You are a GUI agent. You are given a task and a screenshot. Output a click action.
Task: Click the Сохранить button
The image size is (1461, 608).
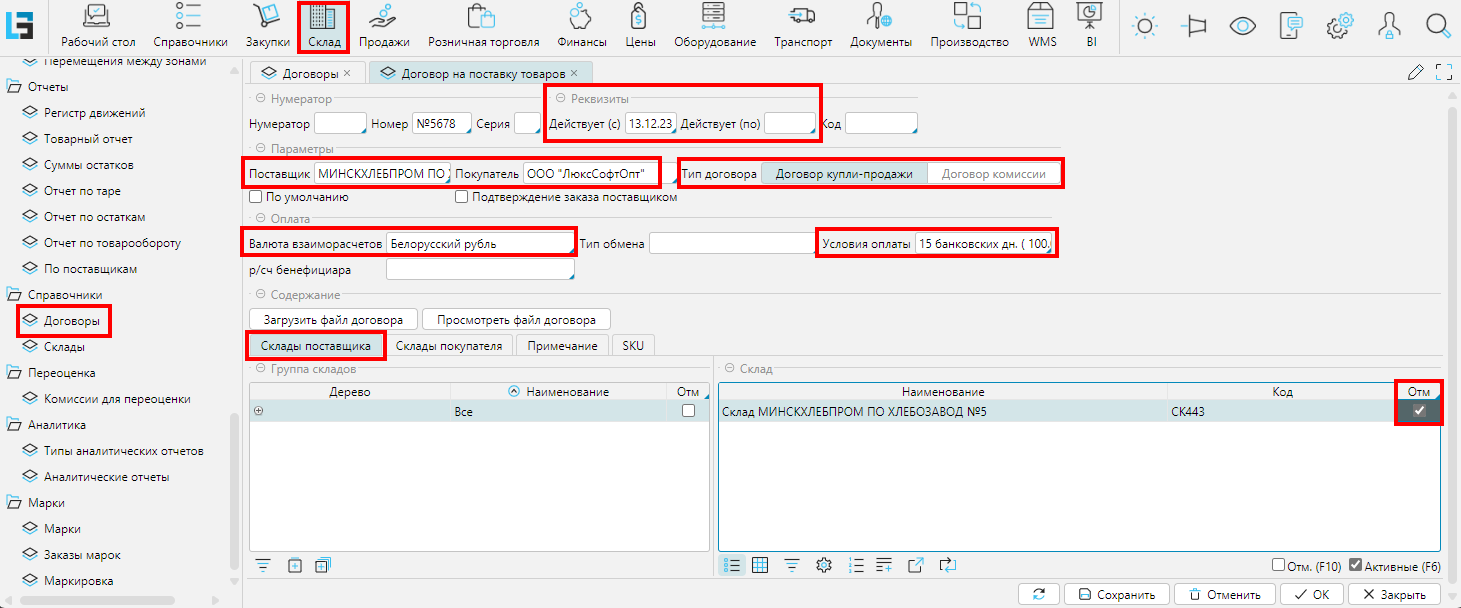tap(1115, 594)
